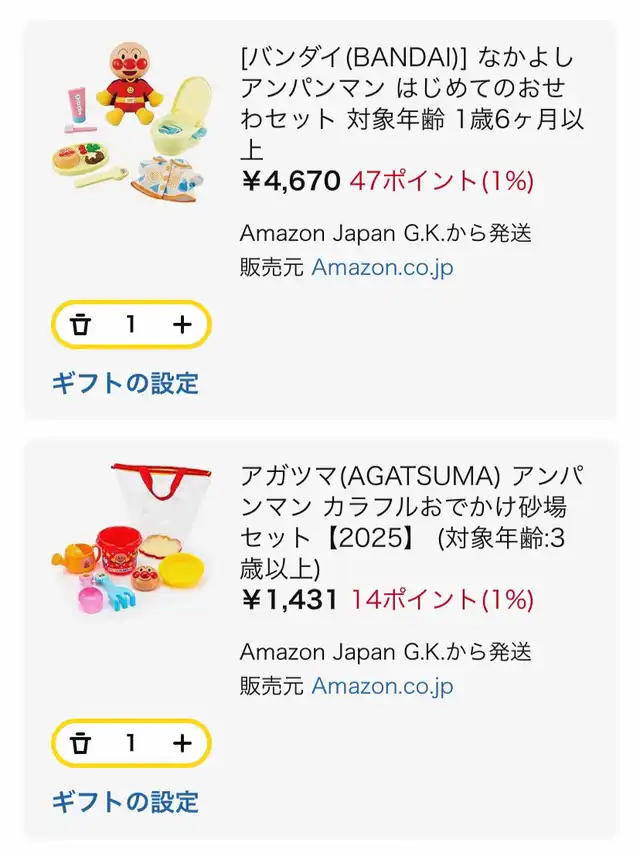Open Amazon.co.jp seller link for Agatsuma item
The height and width of the screenshot is (853, 640).
[382, 686]
